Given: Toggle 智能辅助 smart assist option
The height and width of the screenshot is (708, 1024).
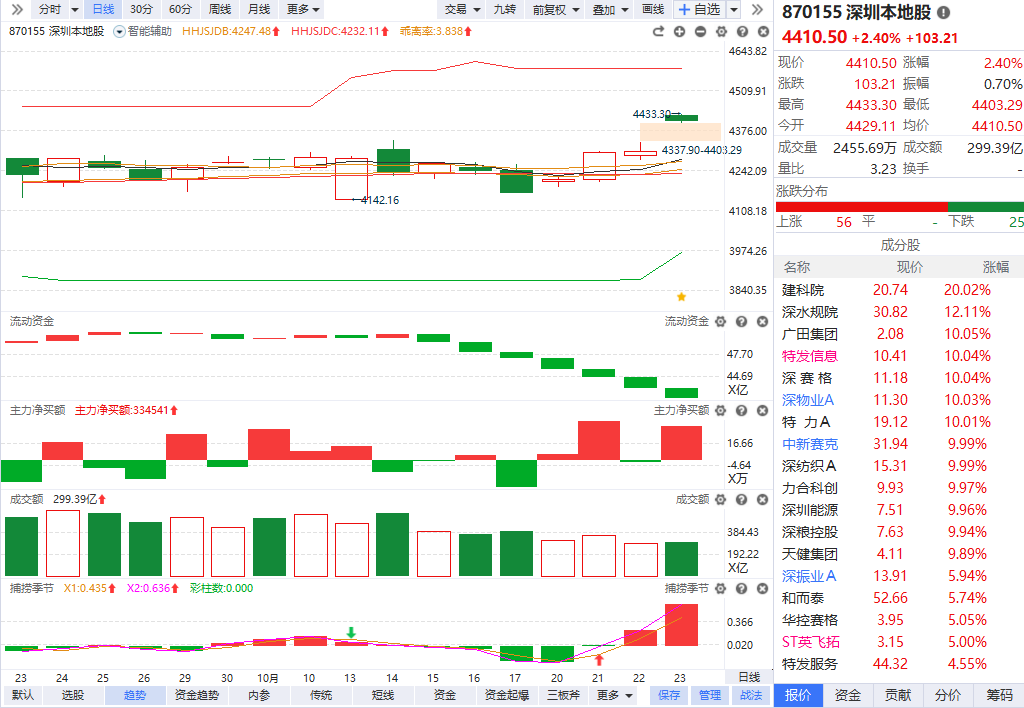Looking at the screenshot, I should point(142,31).
